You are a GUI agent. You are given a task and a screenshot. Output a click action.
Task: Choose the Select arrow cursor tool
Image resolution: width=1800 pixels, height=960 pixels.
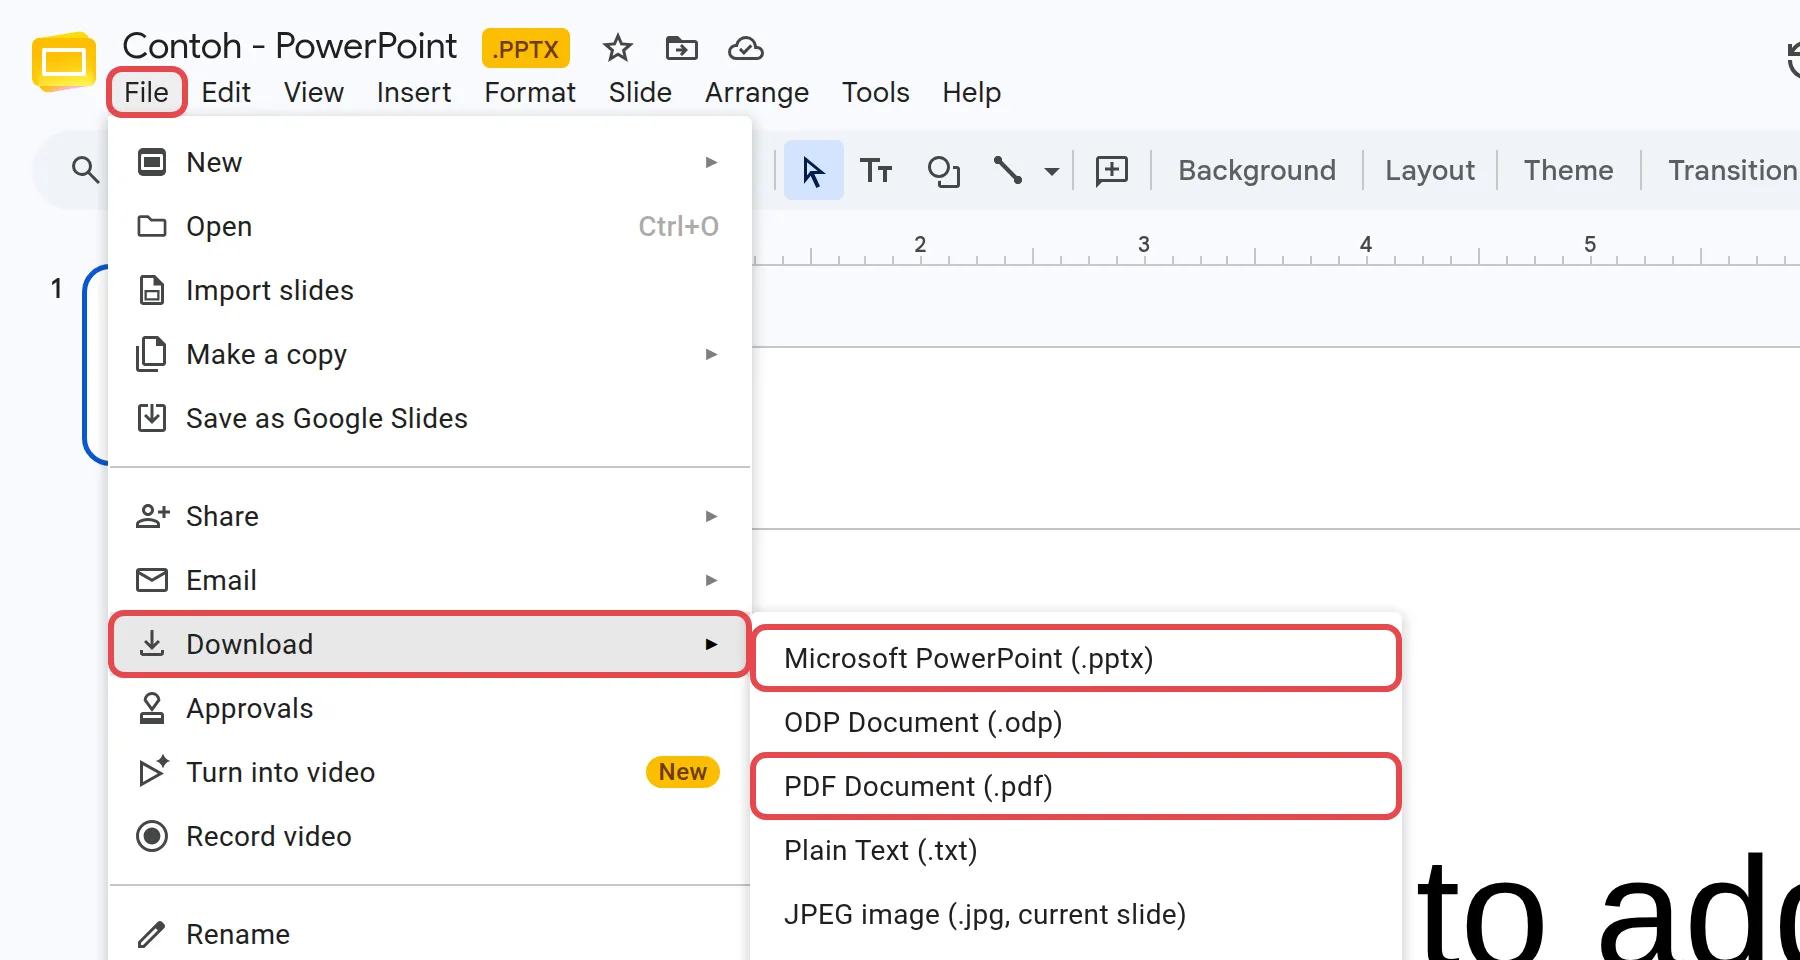[x=813, y=170]
